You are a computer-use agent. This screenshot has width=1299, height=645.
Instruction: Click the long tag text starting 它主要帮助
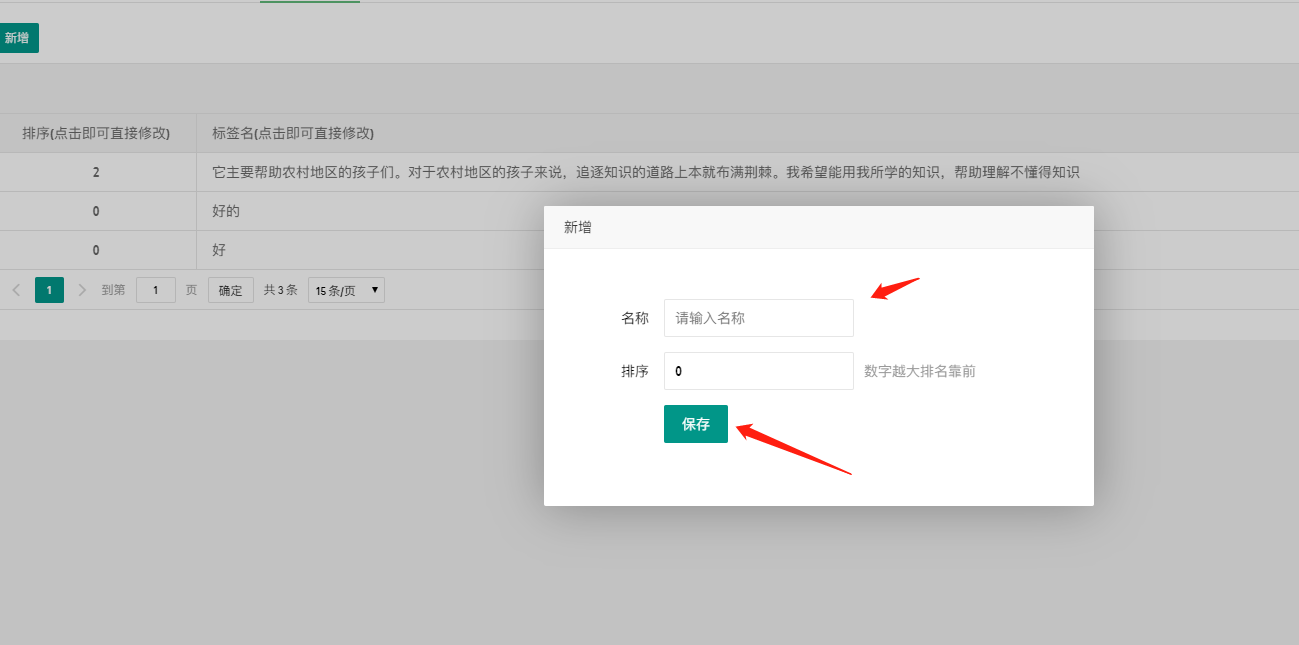click(x=646, y=172)
